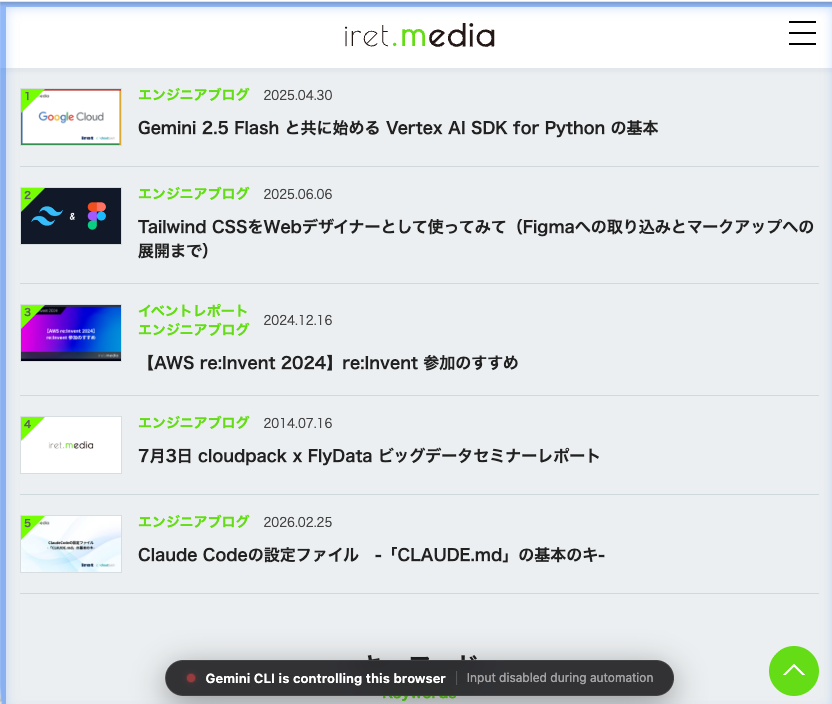Click the 2025.04.30 date on first article
Image resolution: width=832 pixels, height=704 pixels.
(297, 96)
